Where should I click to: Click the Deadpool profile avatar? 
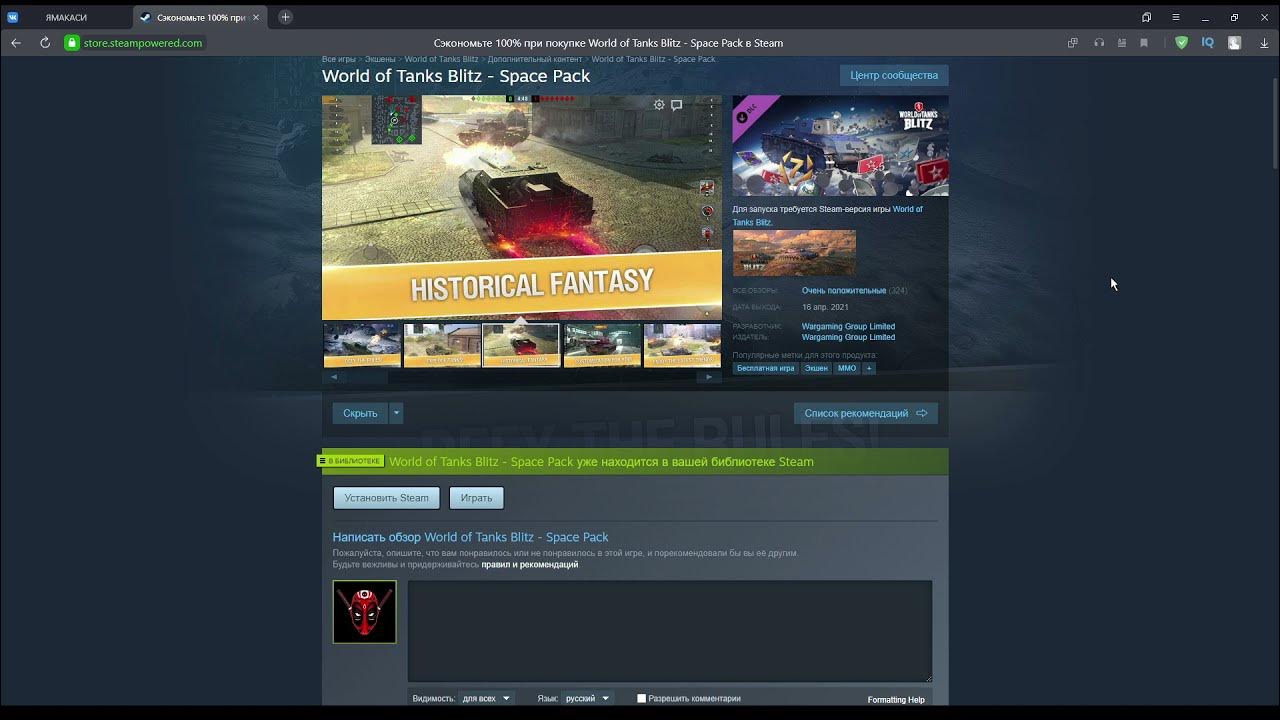pos(364,611)
